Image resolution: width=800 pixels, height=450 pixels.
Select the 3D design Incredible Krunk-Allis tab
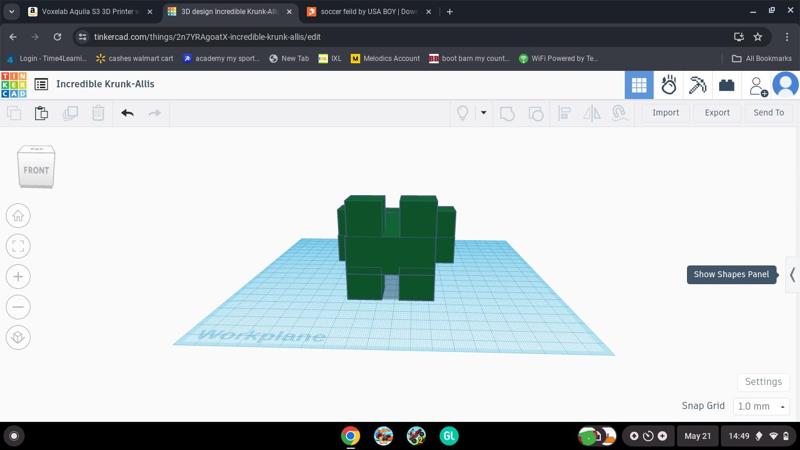click(x=228, y=11)
